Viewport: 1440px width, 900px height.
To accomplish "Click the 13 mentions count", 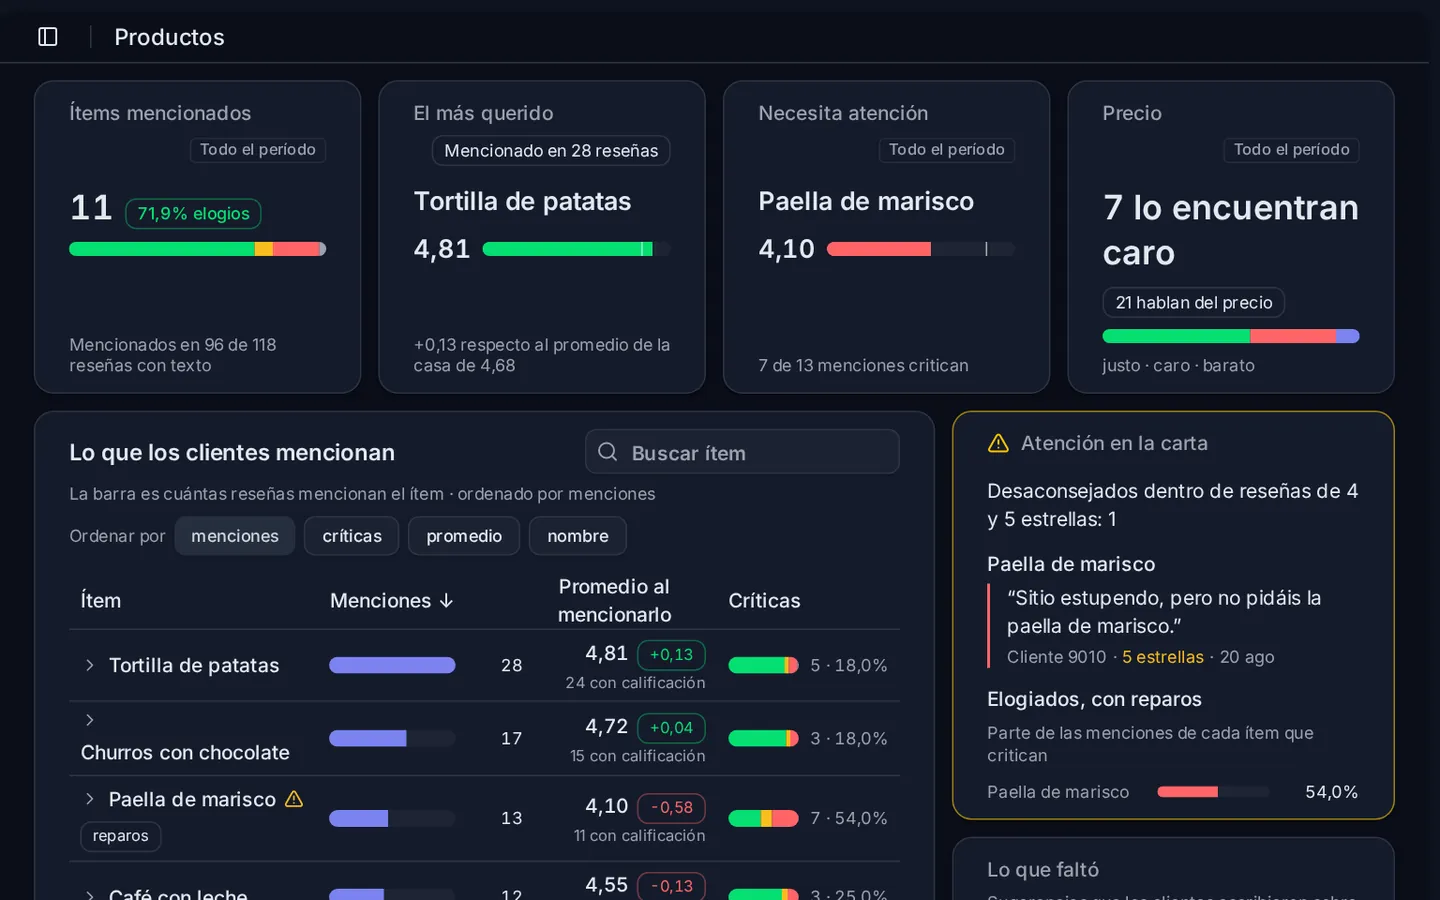I will 512,818.
